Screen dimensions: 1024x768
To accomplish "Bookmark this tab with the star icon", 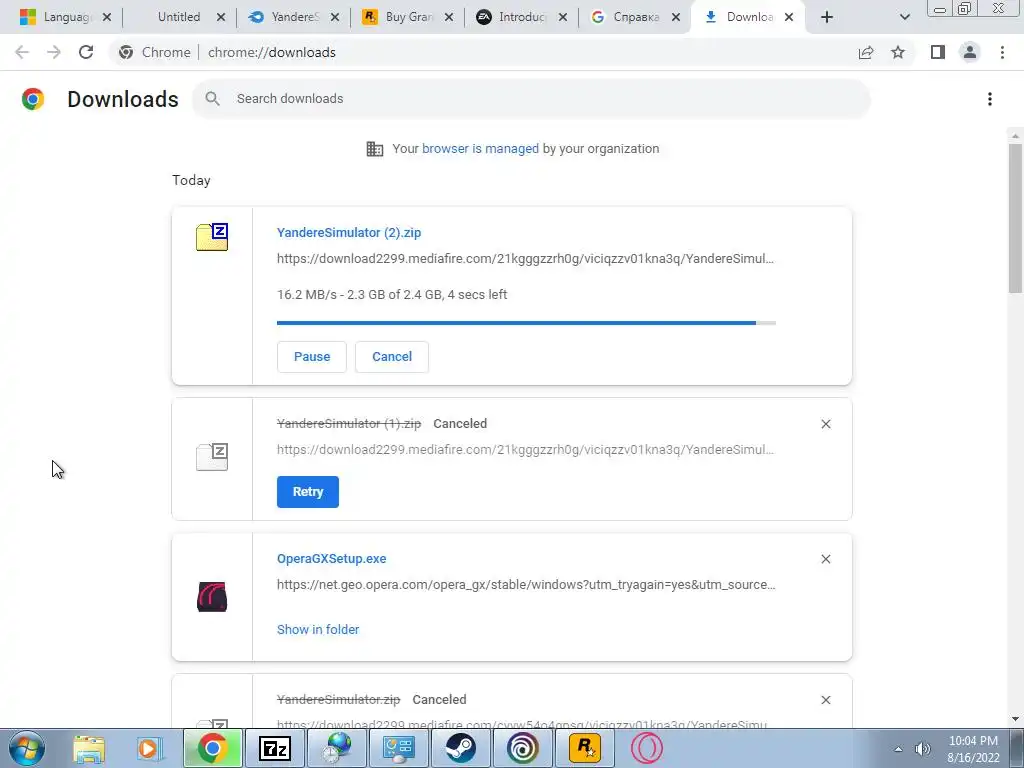I will pyautogui.click(x=898, y=52).
